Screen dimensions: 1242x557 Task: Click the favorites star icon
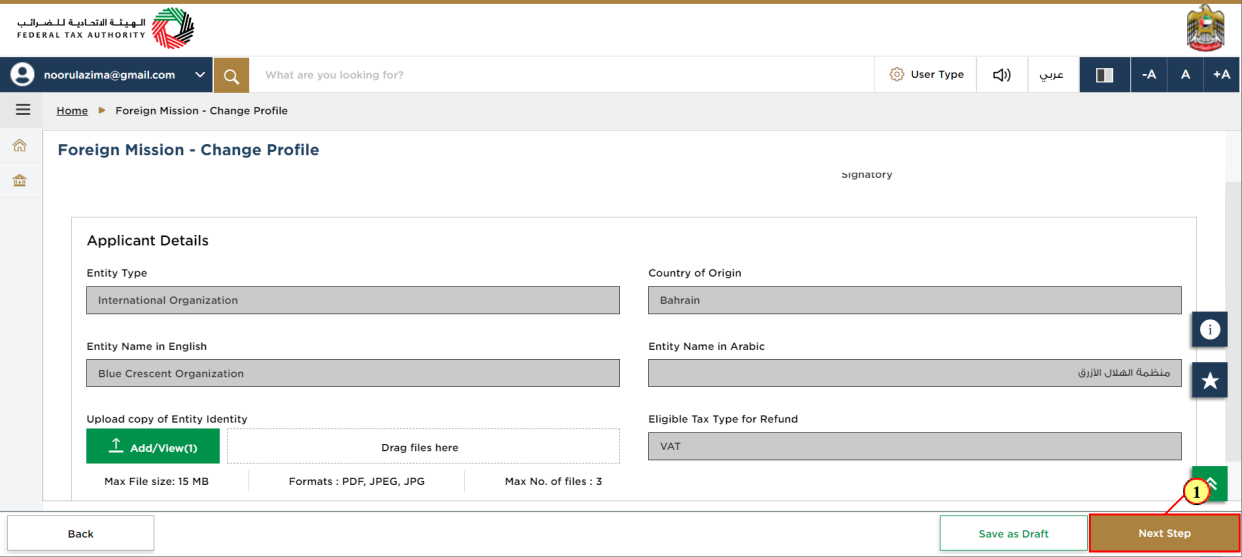1210,380
